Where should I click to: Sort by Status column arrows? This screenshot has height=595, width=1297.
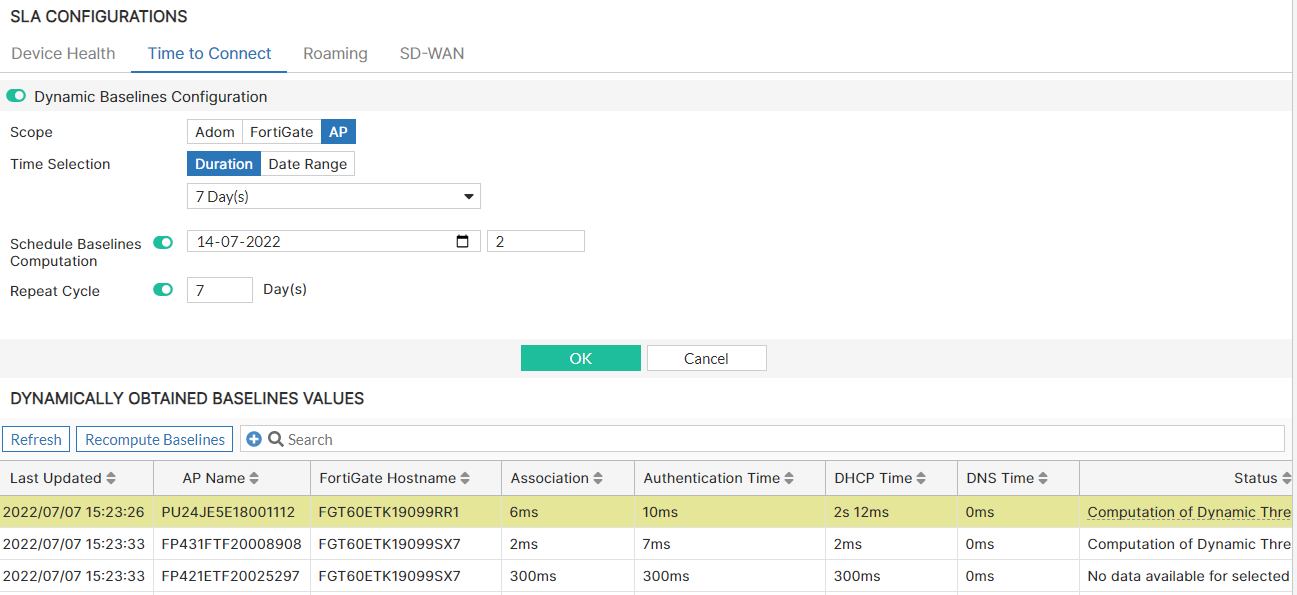click(1287, 478)
